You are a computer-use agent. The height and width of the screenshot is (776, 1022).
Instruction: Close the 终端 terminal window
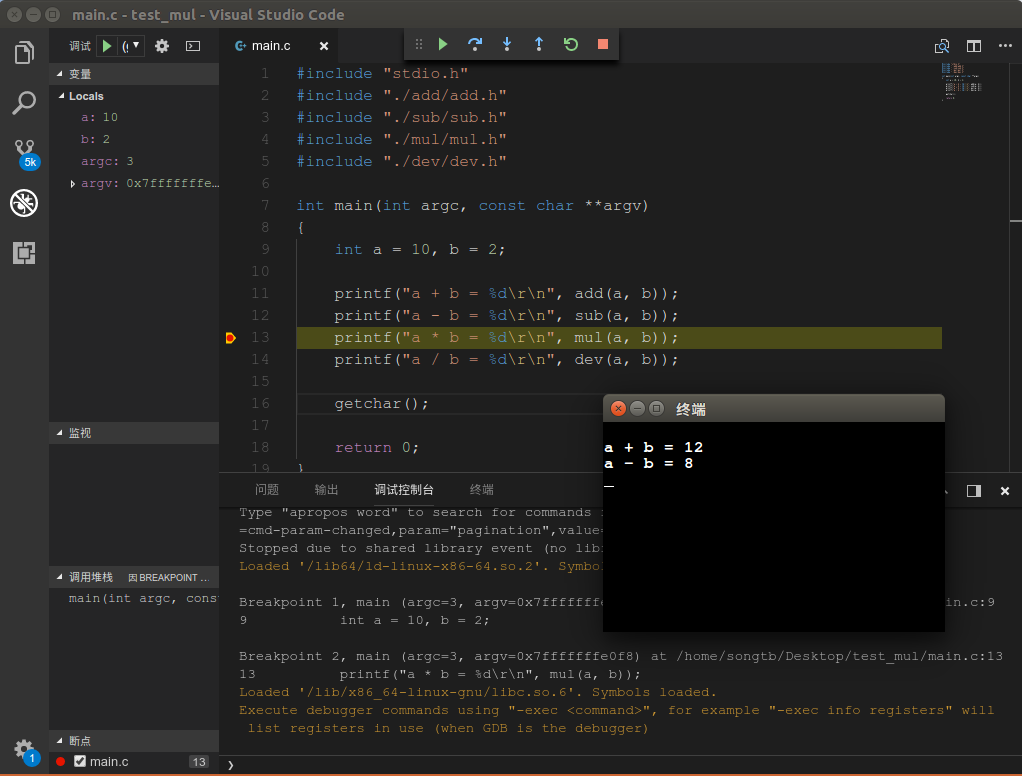point(619,409)
